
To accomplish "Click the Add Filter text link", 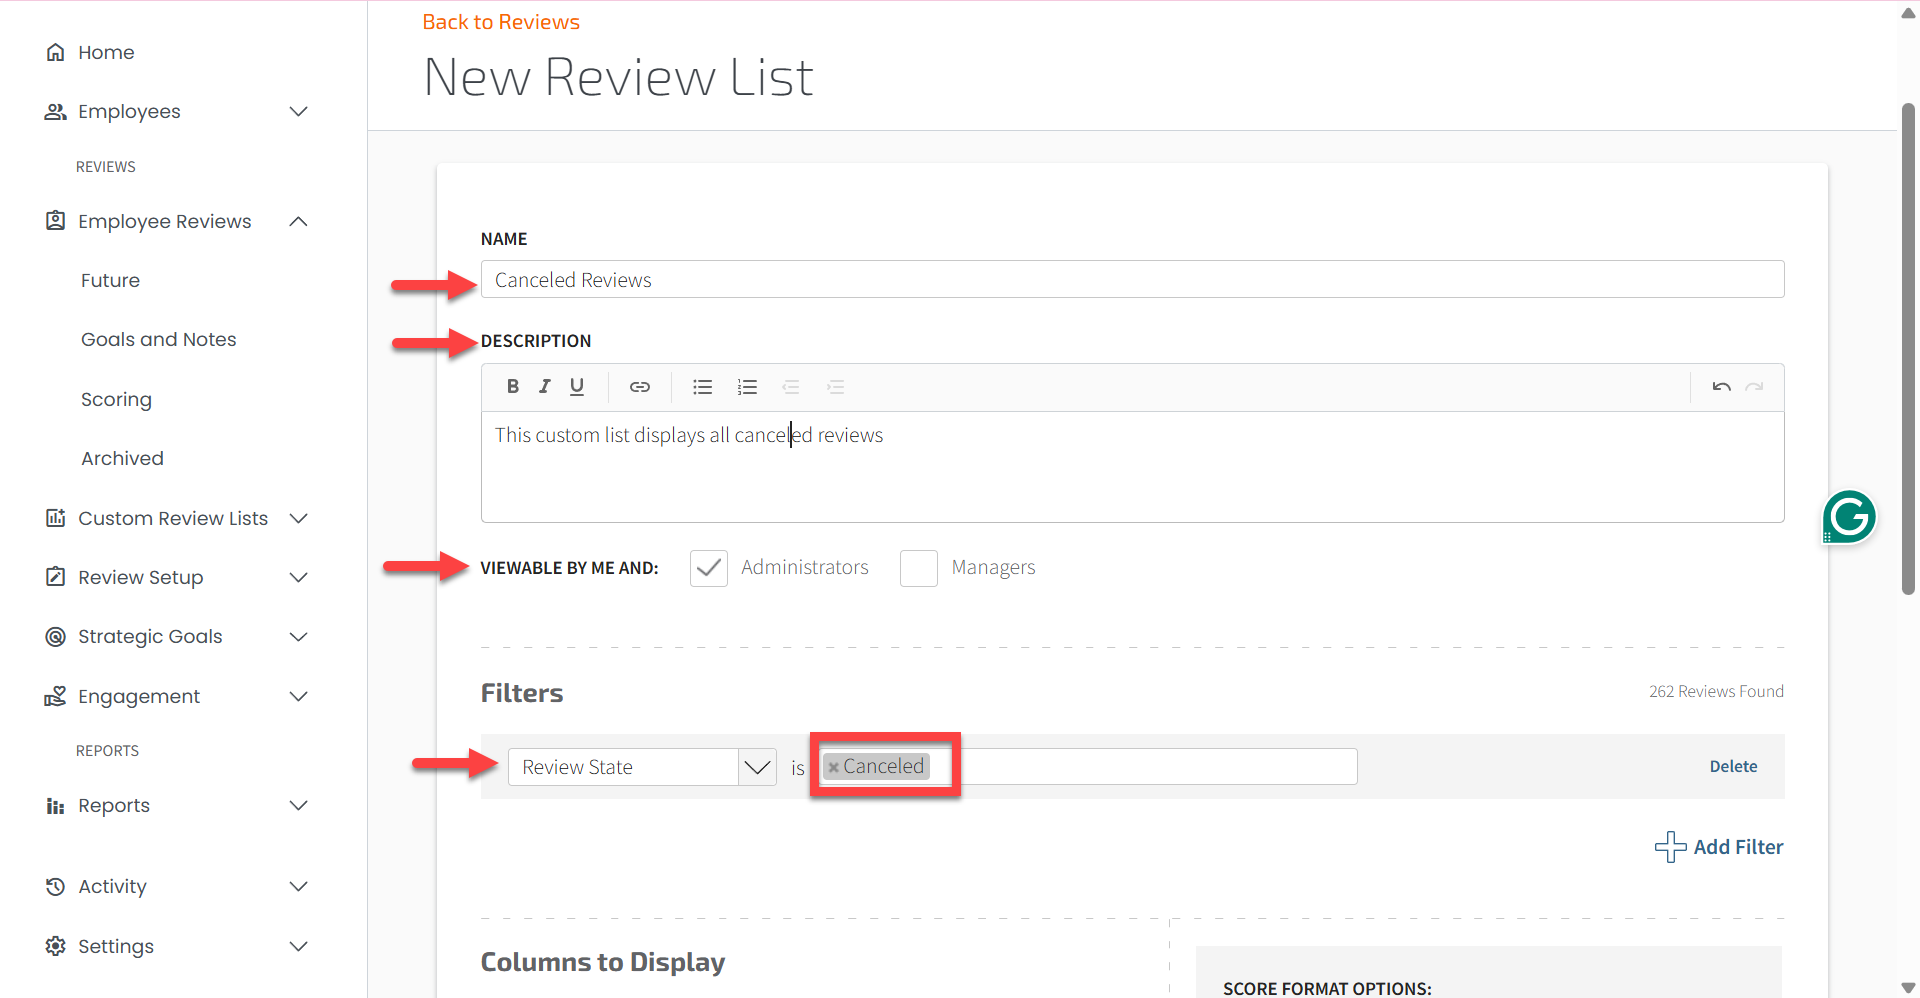I will click(1738, 847).
